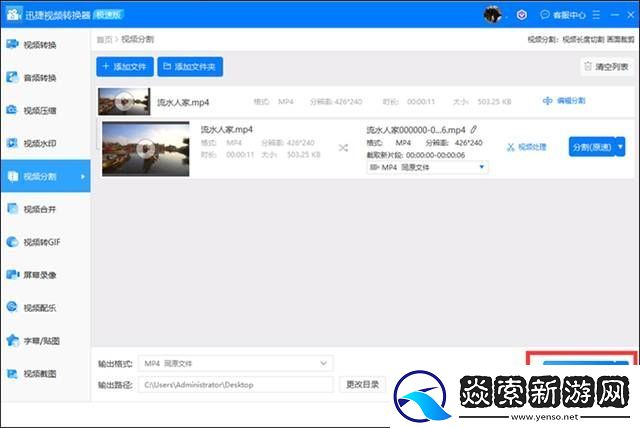Click the pencil rename icon beside output name
The height and width of the screenshot is (428, 640).
tap(473, 130)
